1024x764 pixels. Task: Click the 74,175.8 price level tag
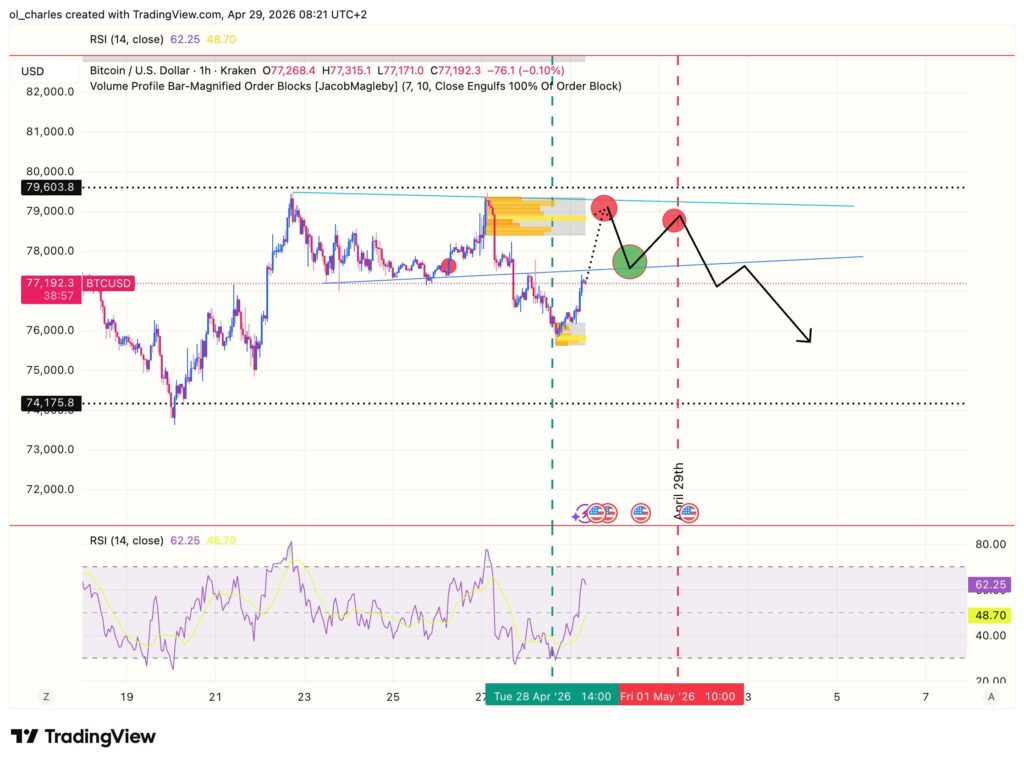50,403
